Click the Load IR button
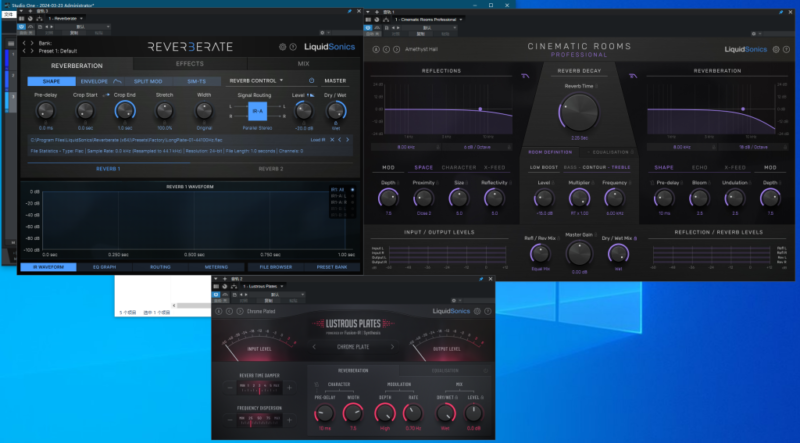800x443 pixels. click(x=318, y=140)
